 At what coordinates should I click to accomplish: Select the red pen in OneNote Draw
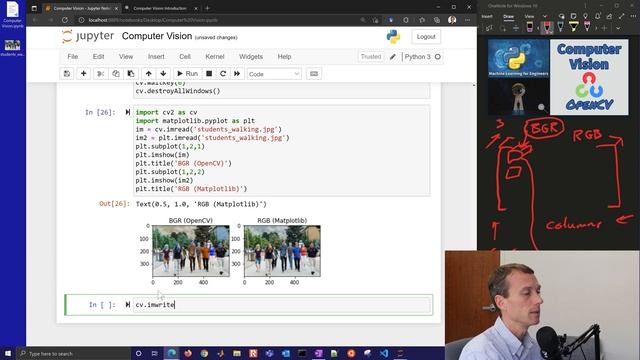point(547,27)
